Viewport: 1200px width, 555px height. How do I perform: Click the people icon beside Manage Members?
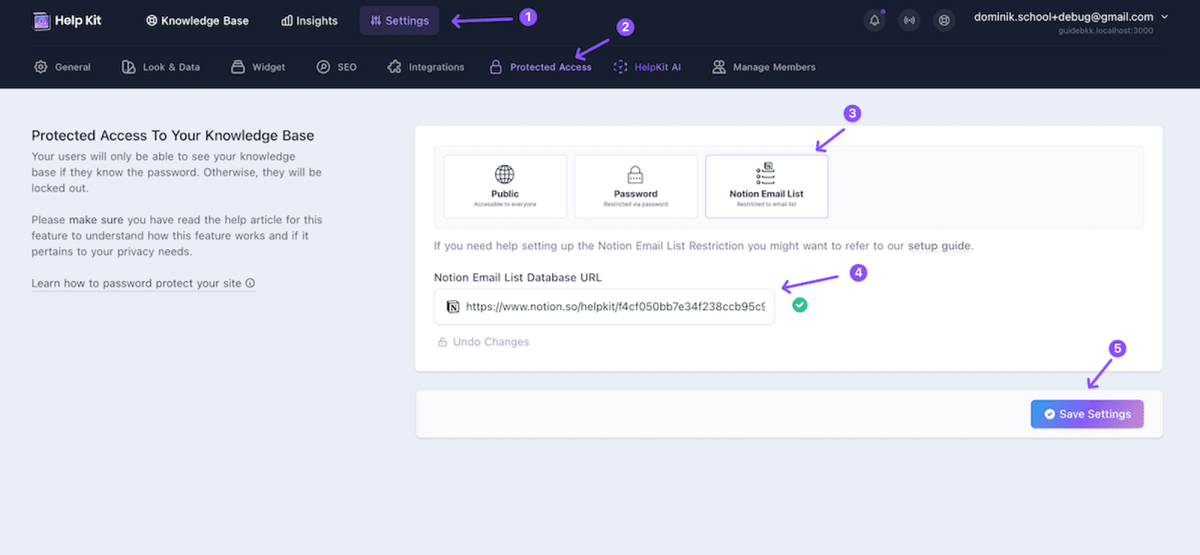click(x=718, y=67)
